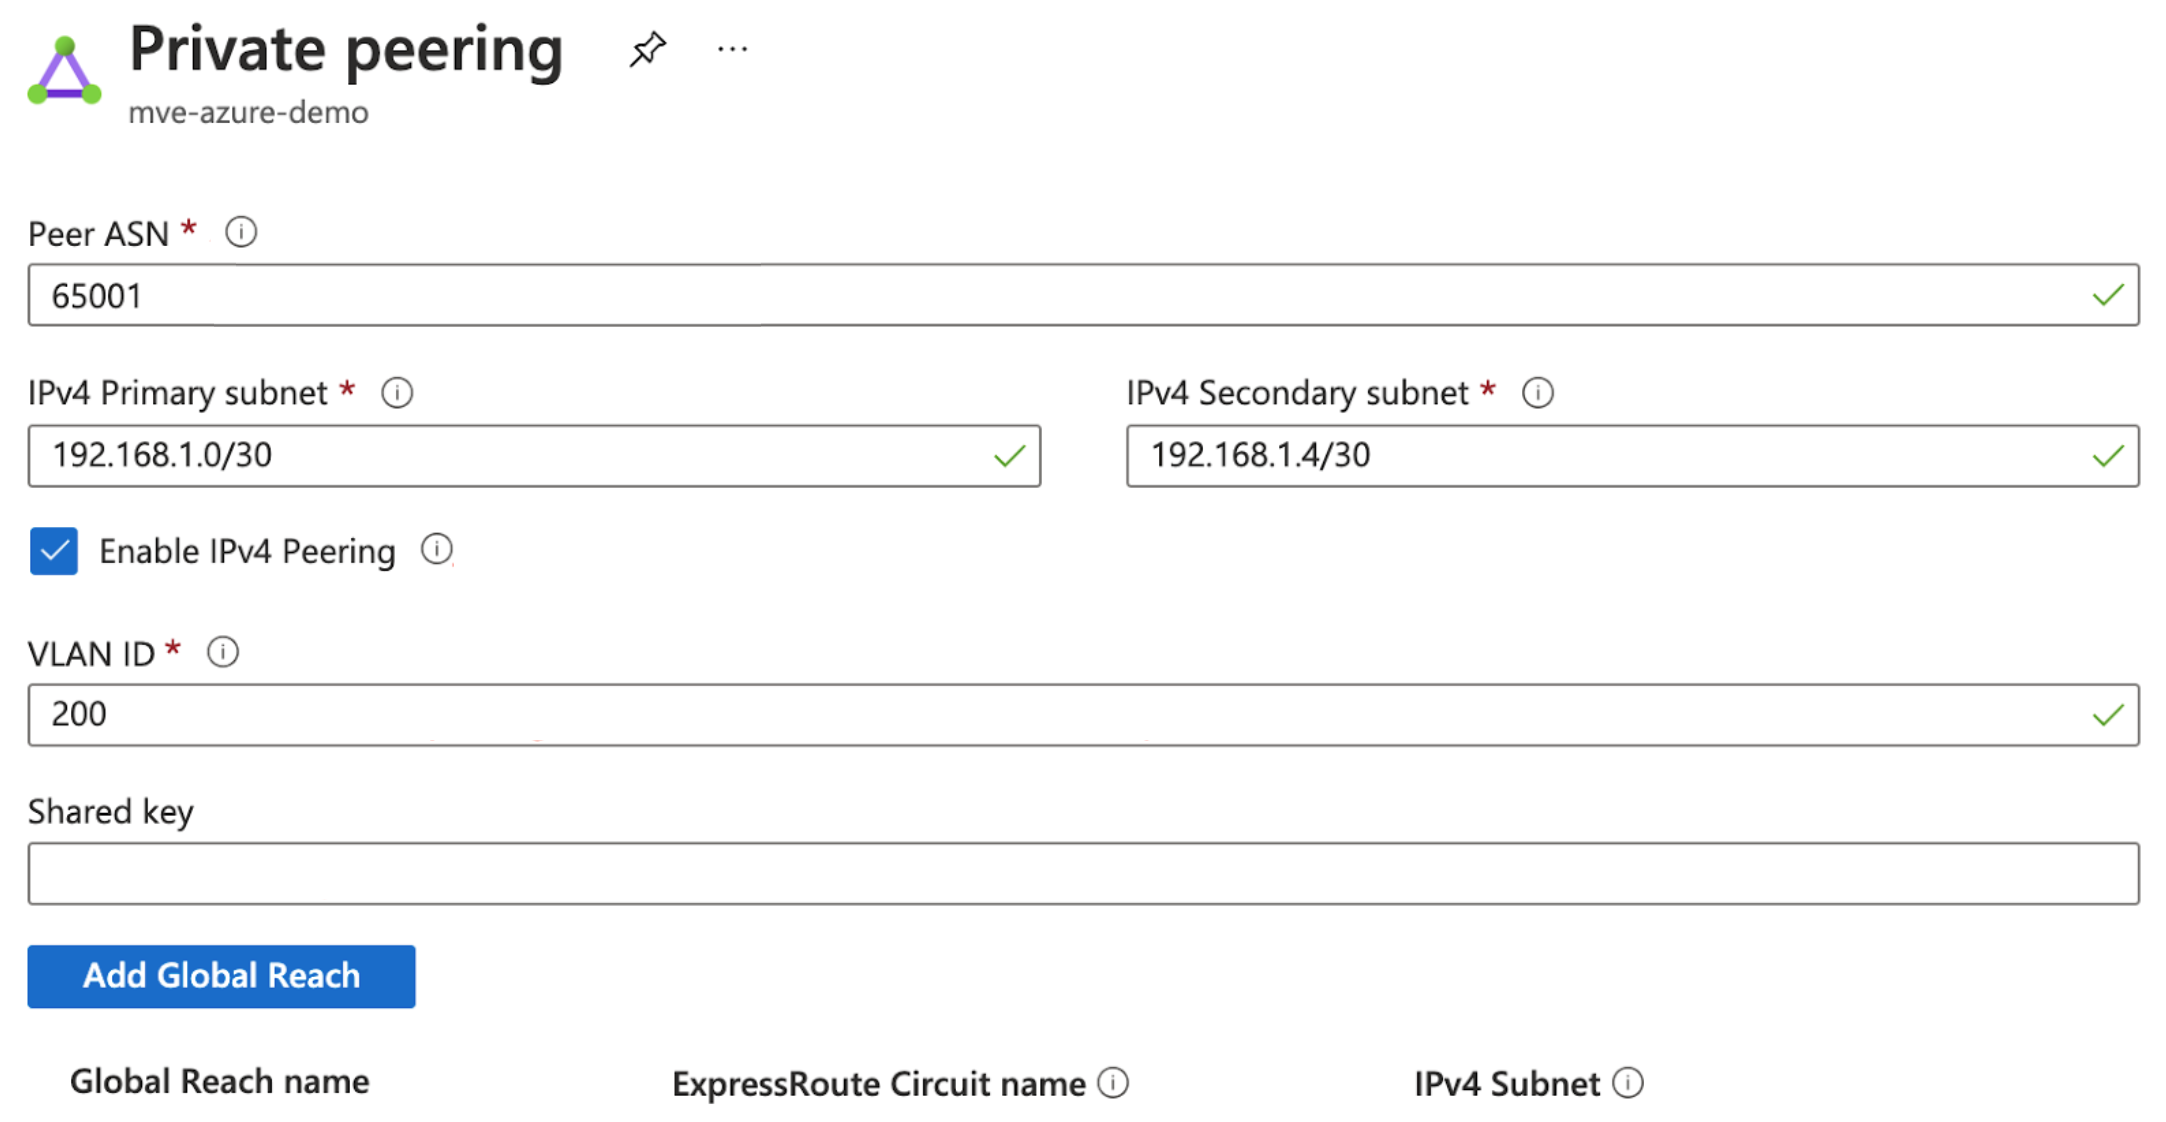Disable the Enable IPv4 Peering checkbox
The height and width of the screenshot is (1122, 2166).
54,550
